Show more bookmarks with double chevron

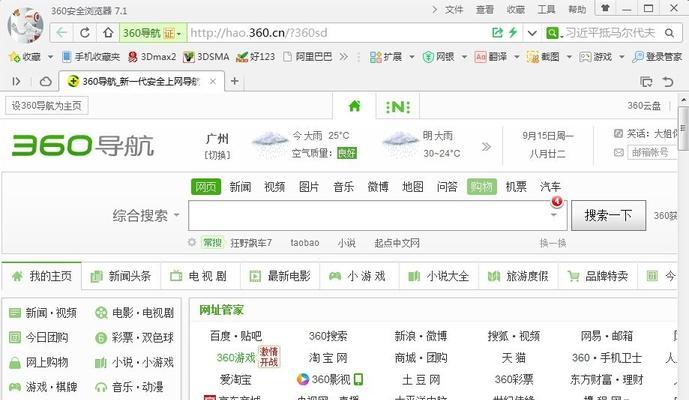[x=344, y=57]
